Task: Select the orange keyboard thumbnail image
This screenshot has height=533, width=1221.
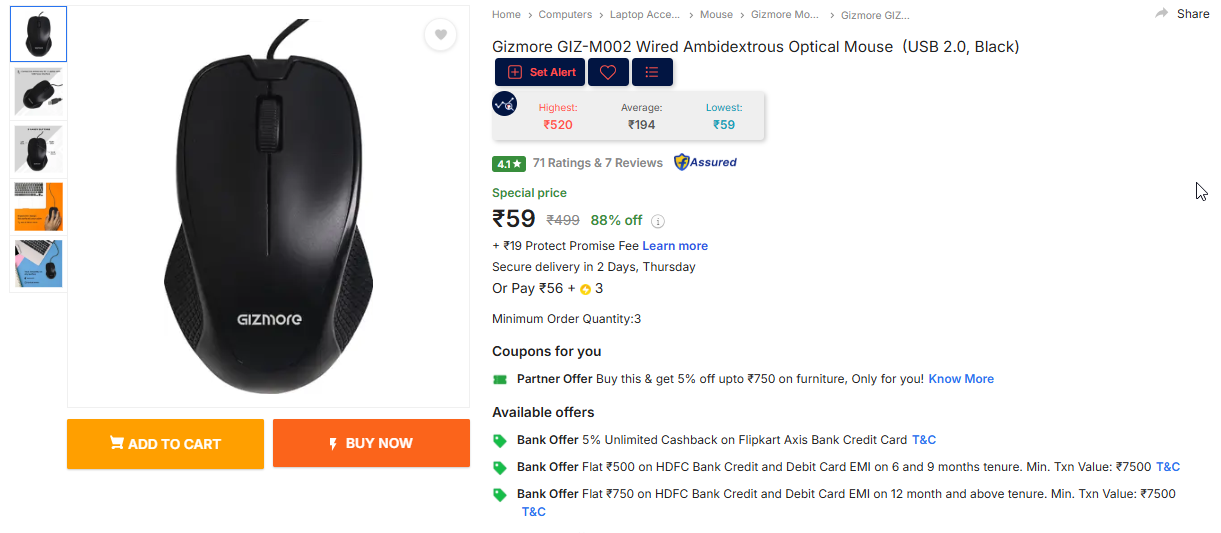Action: 39,207
